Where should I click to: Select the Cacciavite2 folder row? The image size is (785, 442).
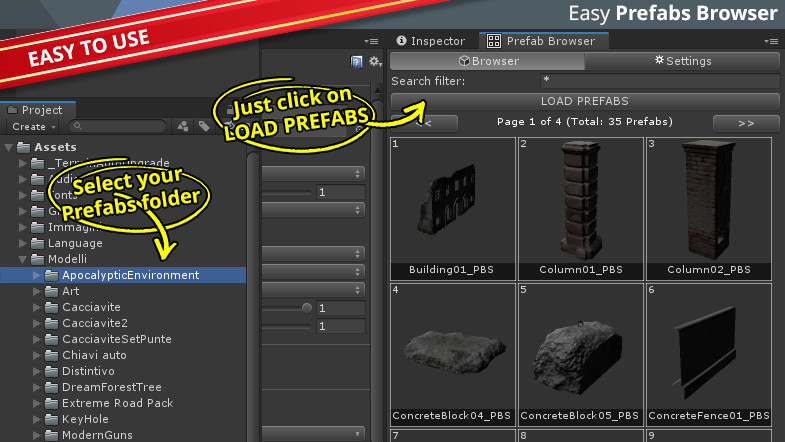coord(123,323)
